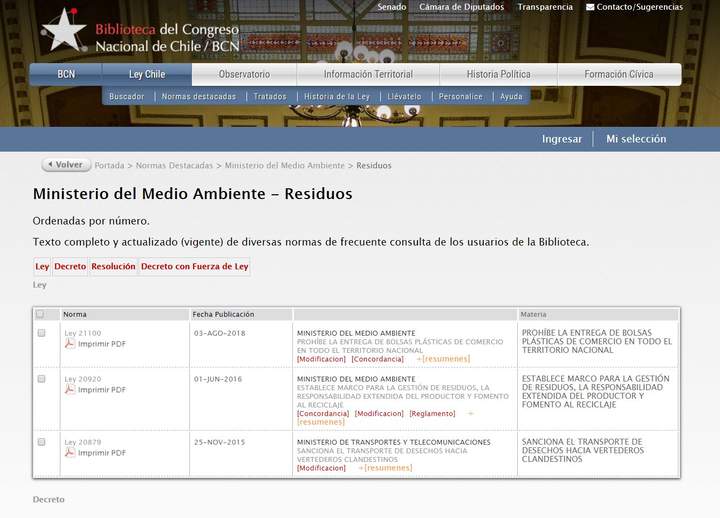Click the PDF icon for Ley 20920

pyautogui.click(x=70, y=390)
